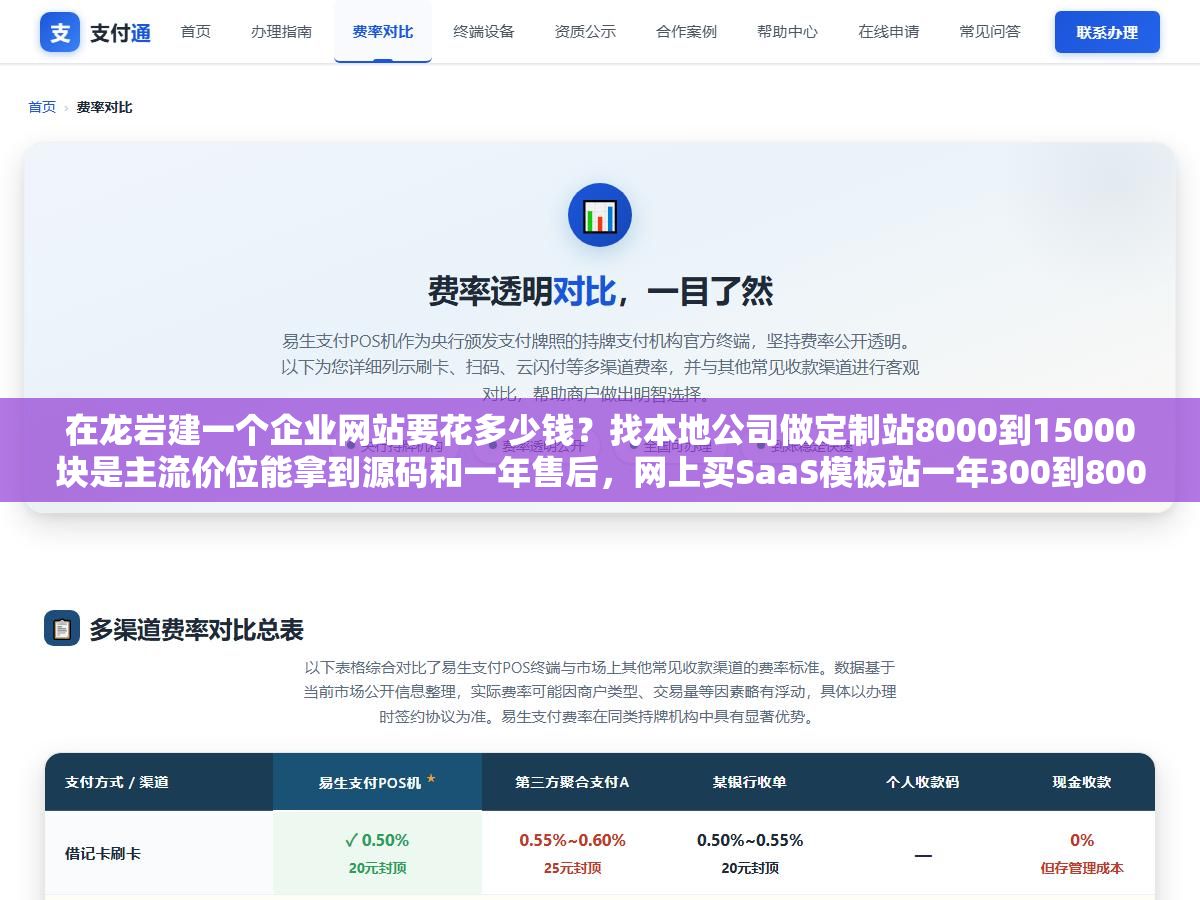
Task: Click the 但存管理成本 note
Action: [1082, 868]
